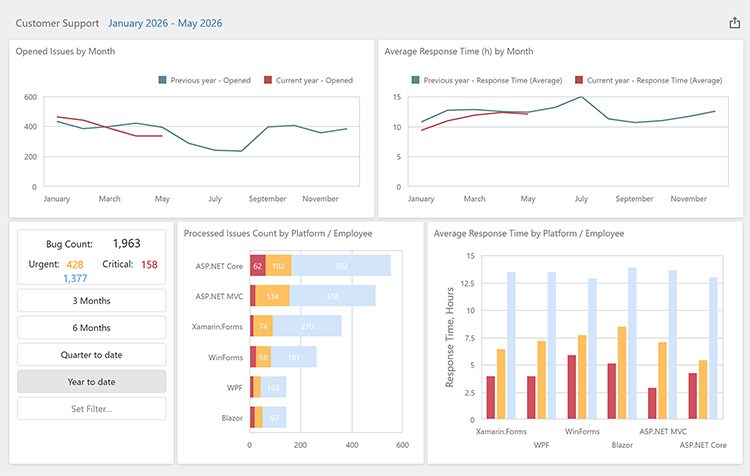
Task: Select the WPF orange response time column
Action: click(x=541, y=380)
